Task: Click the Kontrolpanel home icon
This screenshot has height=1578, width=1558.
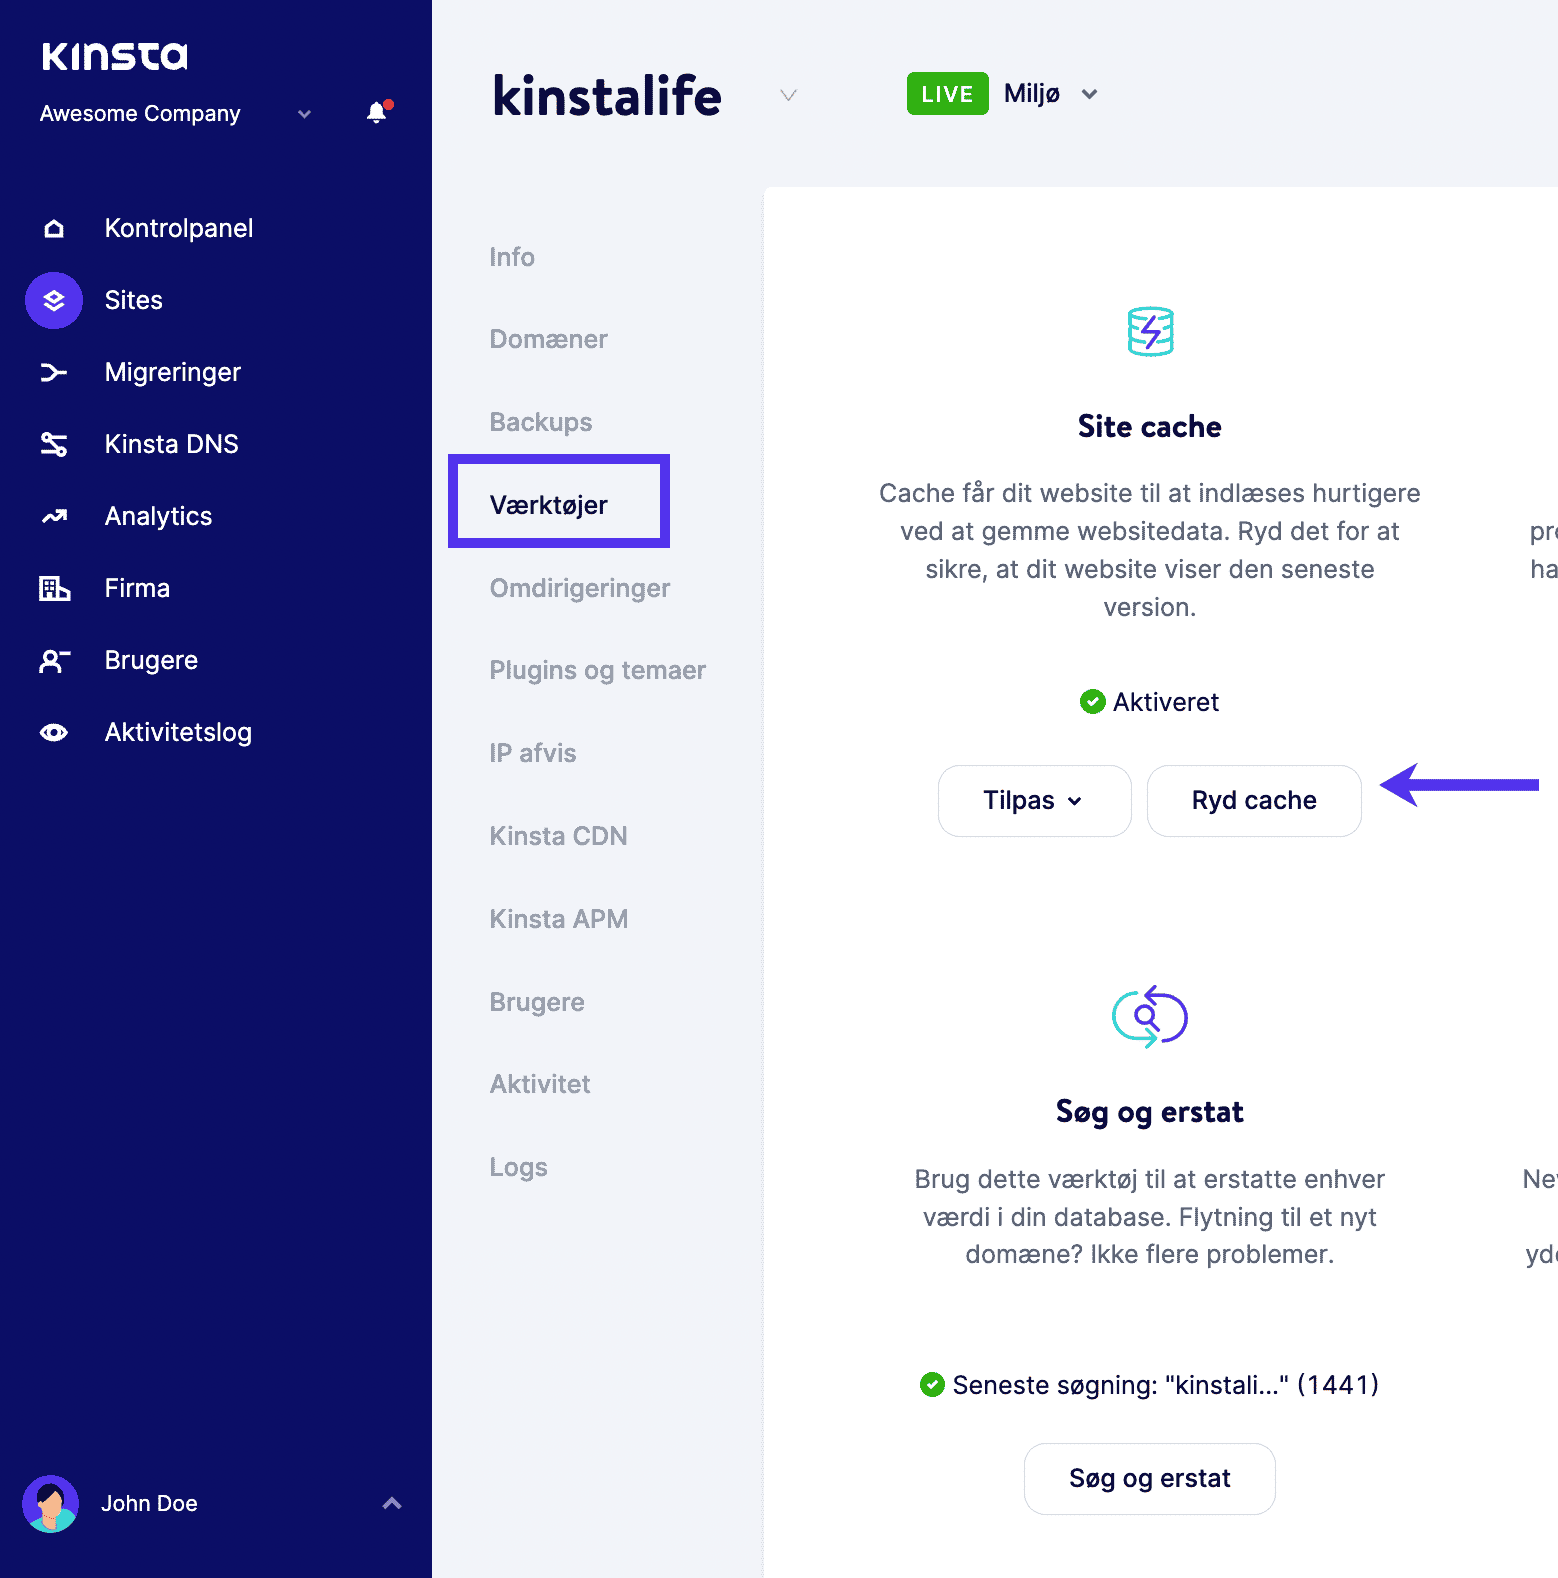Action: click(x=54, y=228)
